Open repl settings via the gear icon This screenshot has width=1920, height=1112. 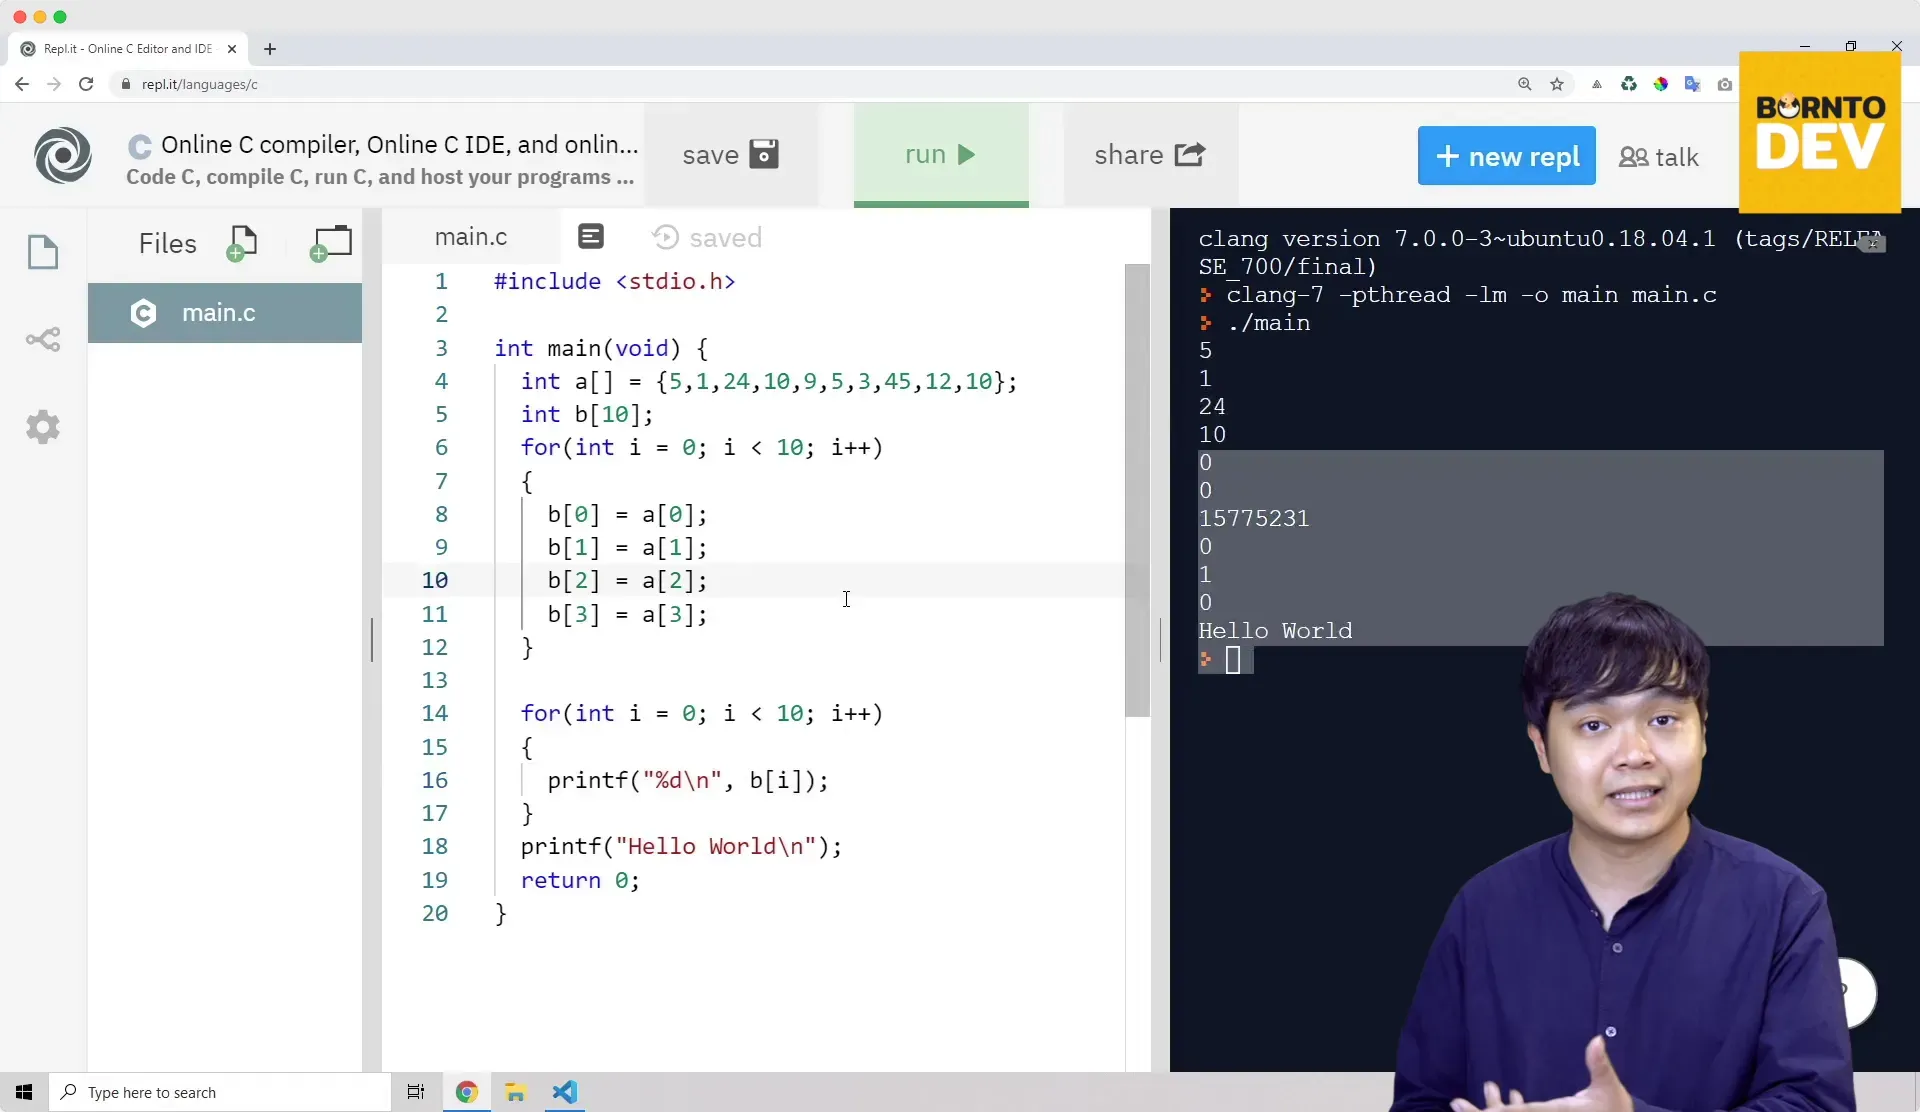pos(44,427)
